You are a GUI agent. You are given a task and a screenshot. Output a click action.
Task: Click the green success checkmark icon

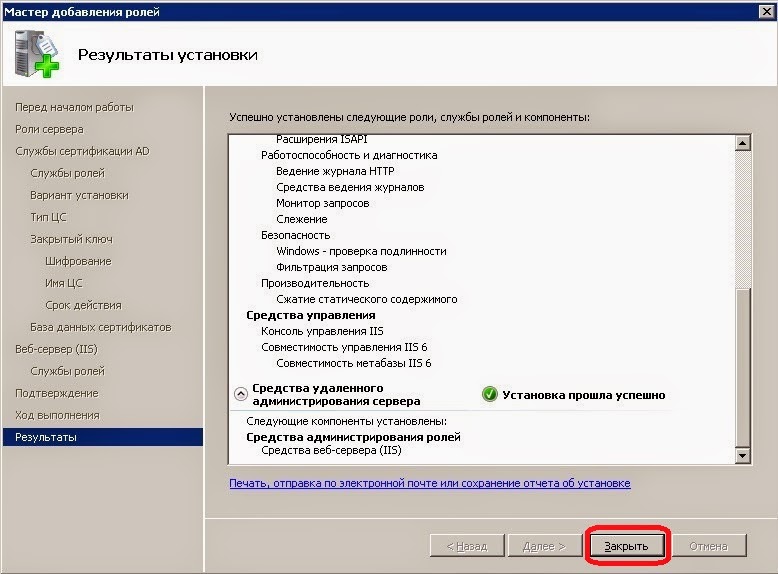tap(489, 394)
